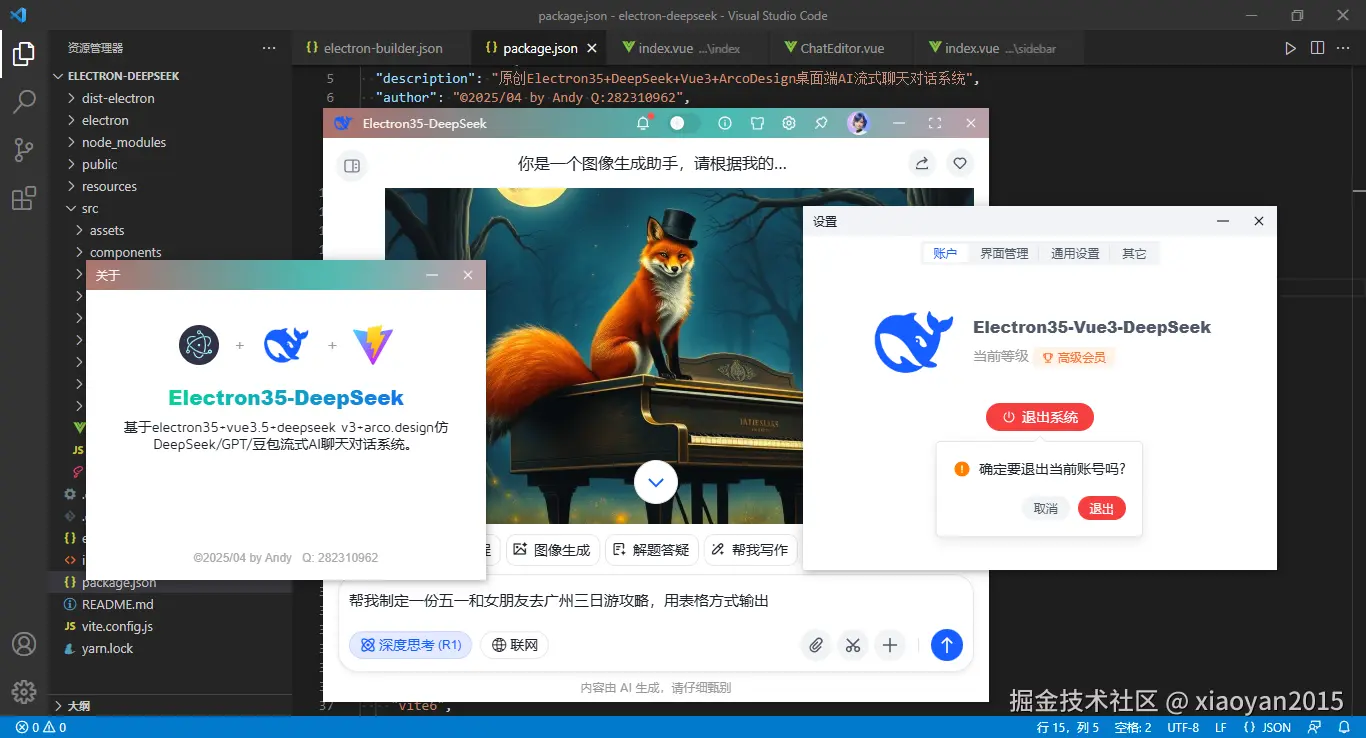Click the paperclip attachment icon in chat input
Viewport: 1366px width, 738px height.
pos(815,645)
